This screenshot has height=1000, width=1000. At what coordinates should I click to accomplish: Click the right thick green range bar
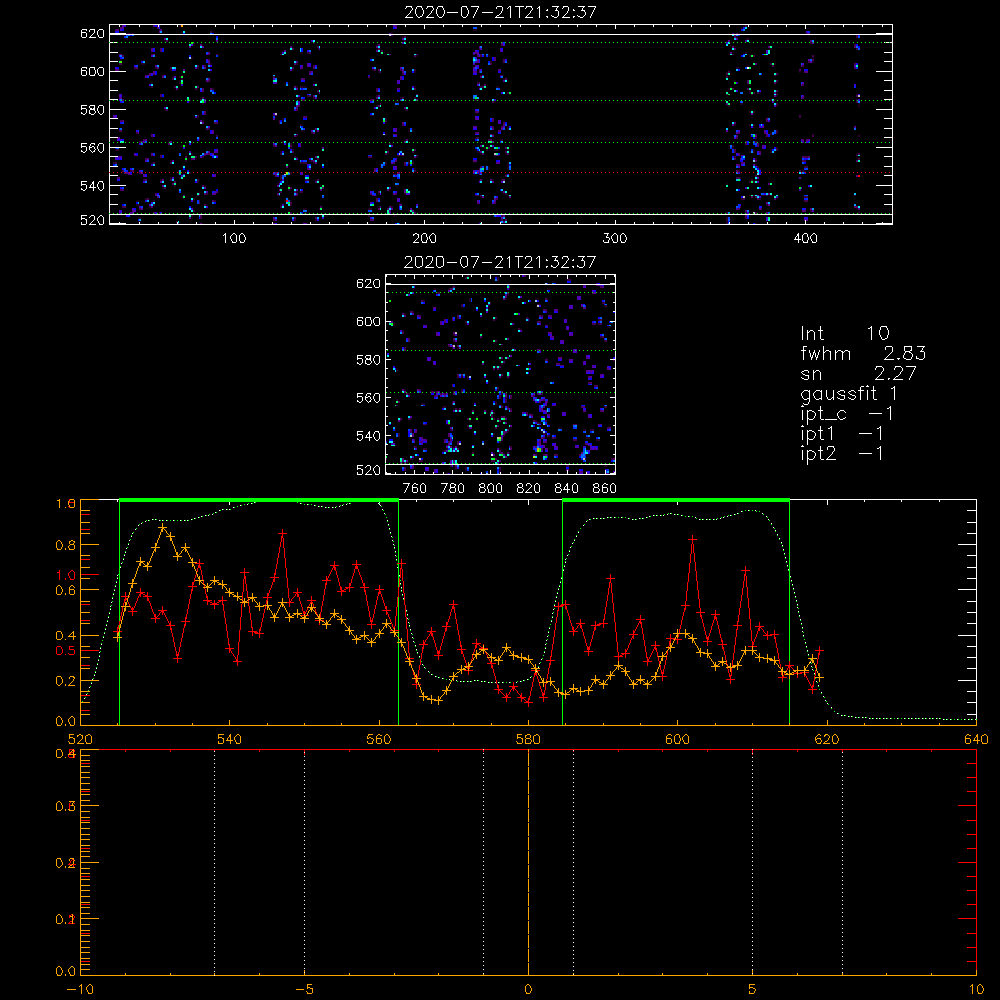tap(676, 500)
